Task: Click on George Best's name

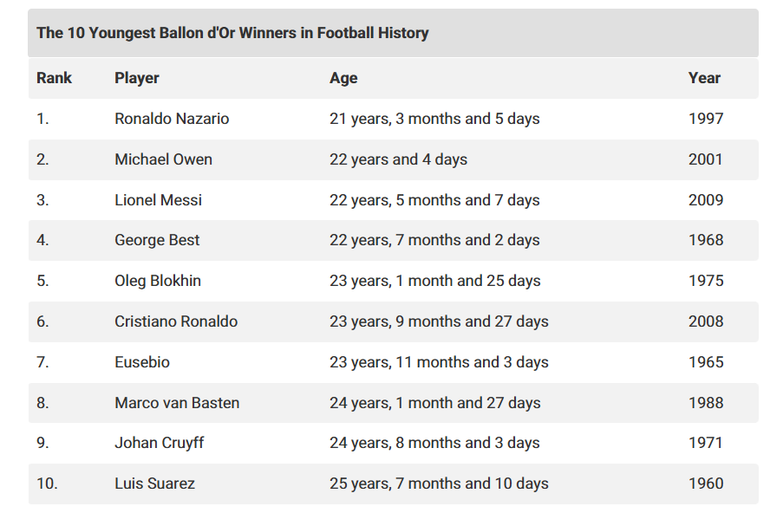Action: pos(157,240)
